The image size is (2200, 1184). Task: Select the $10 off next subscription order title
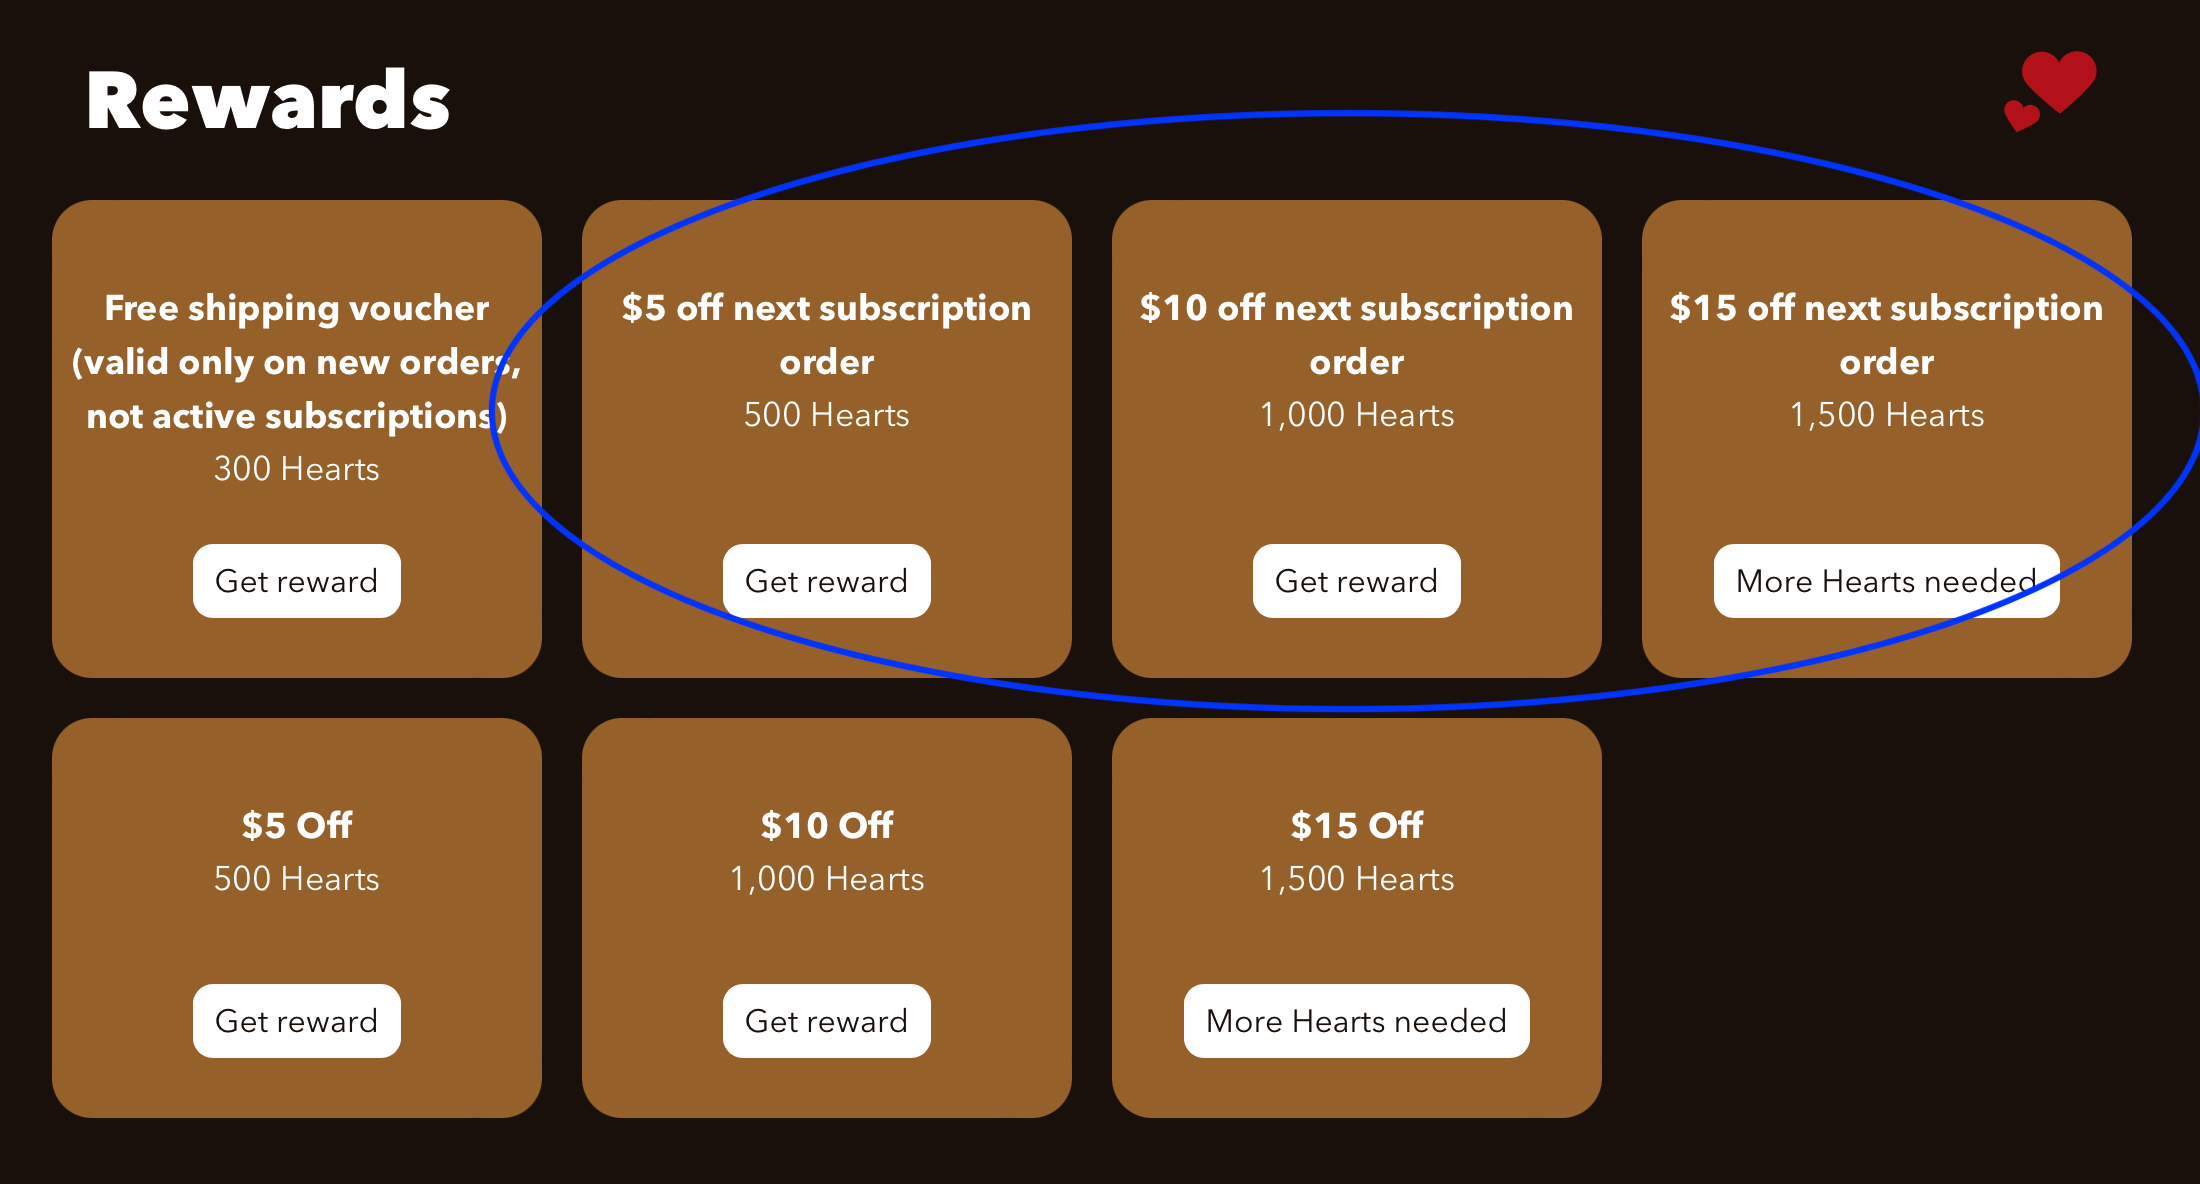click(x=1357, y=335)
